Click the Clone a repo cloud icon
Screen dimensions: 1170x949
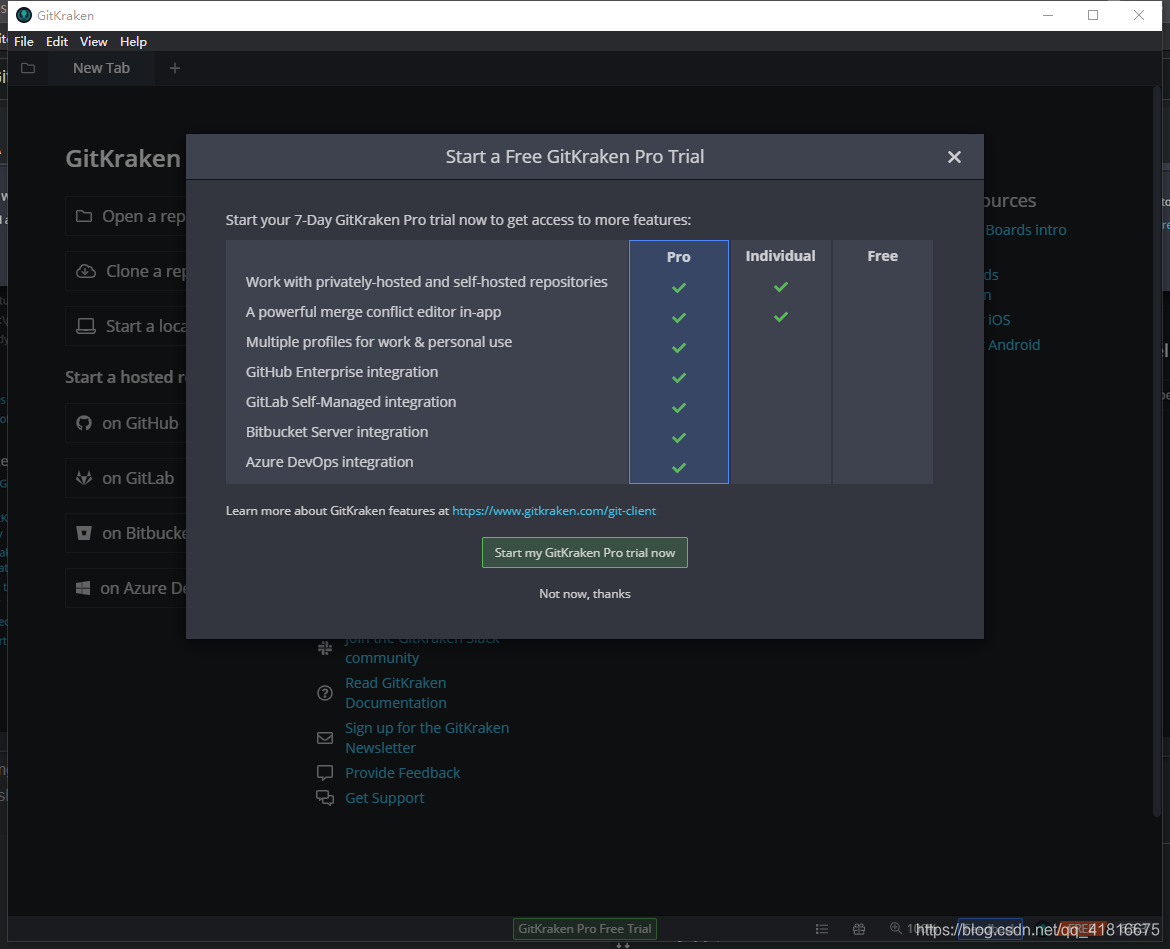point(86,272)
